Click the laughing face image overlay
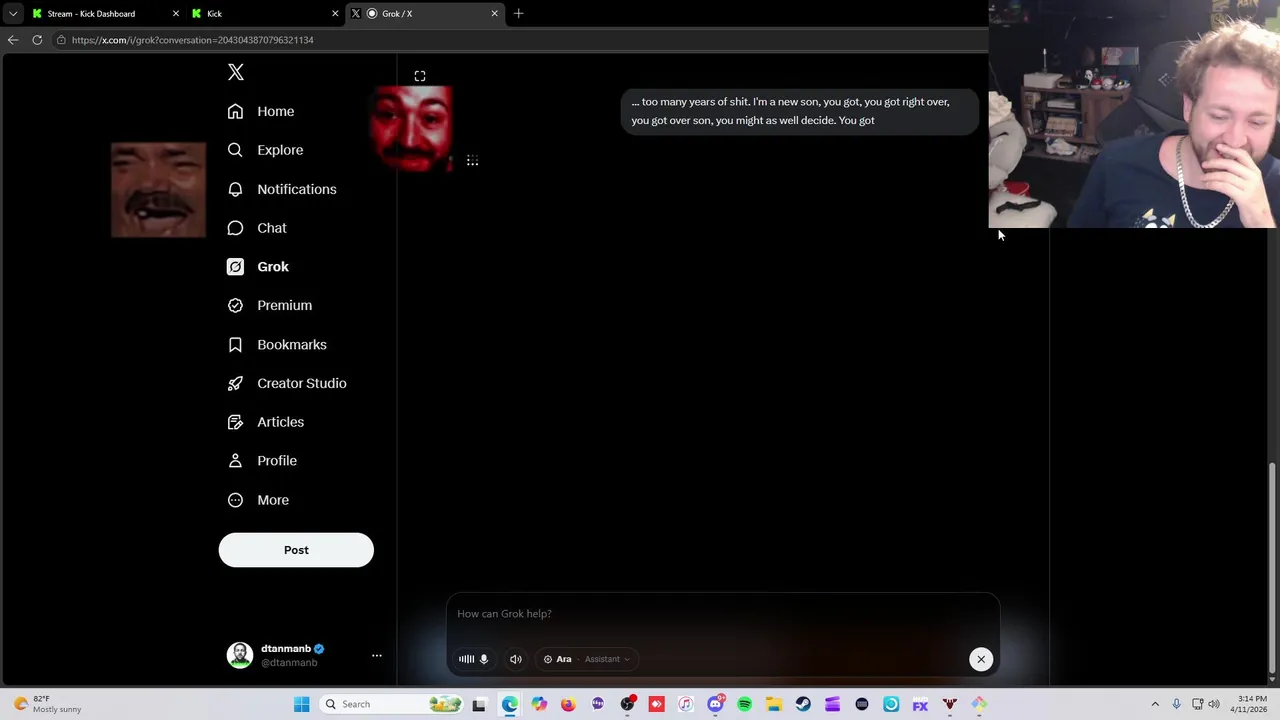The image size is (1280, 720). [x=158, y=190]
